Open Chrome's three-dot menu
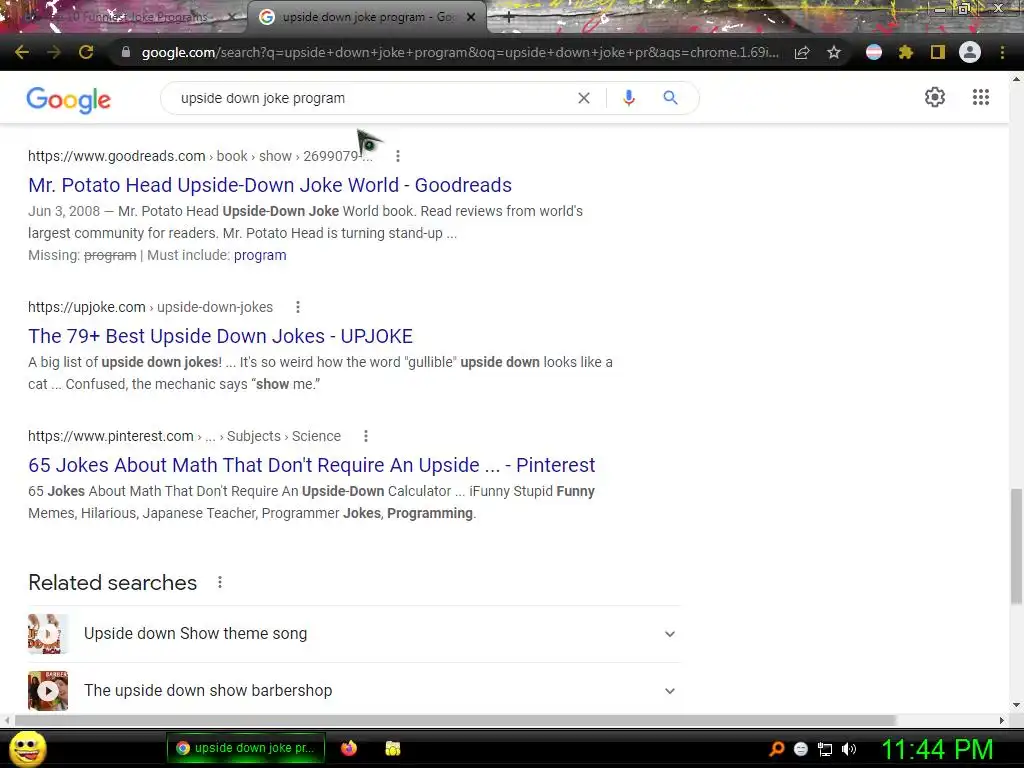The width and height of the screenshot is (1024, 768). point(1002,52)
